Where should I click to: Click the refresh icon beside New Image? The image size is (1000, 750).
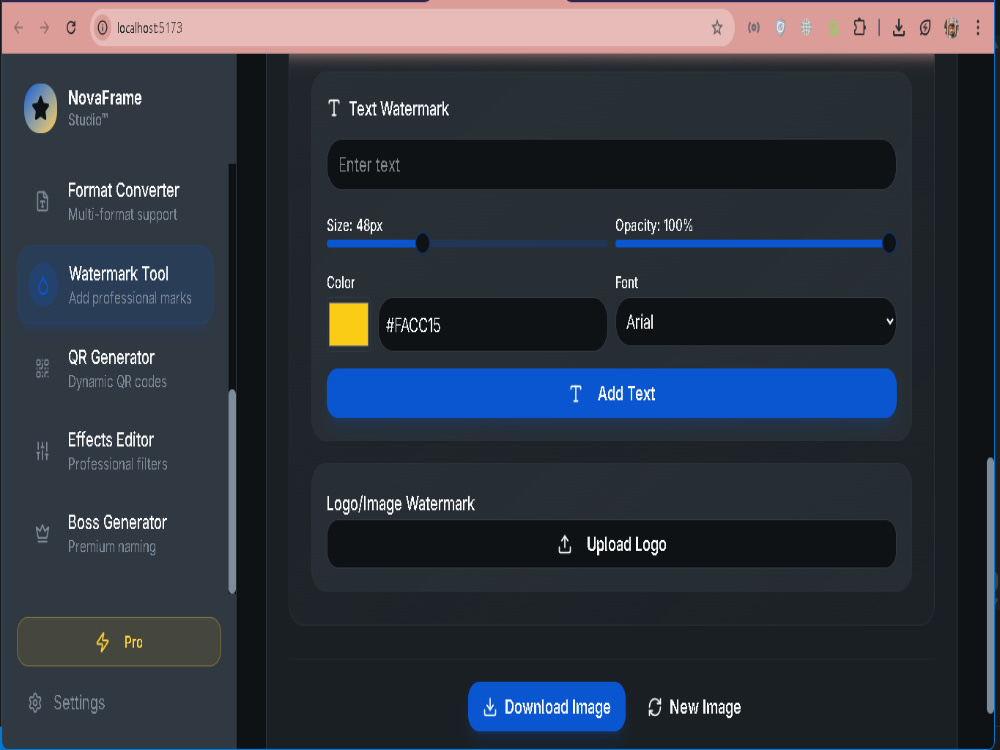click(654, 707)
